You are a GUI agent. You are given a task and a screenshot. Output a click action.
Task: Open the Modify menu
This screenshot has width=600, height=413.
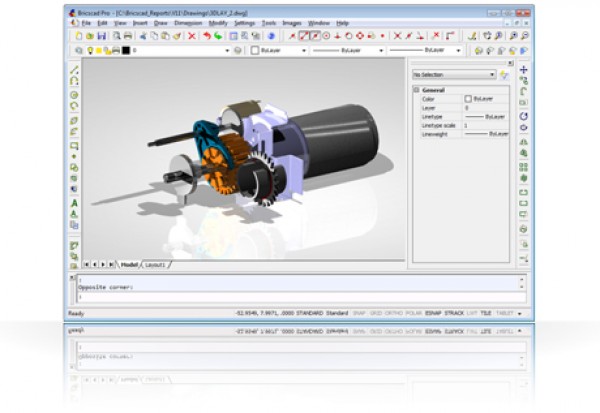218,21
